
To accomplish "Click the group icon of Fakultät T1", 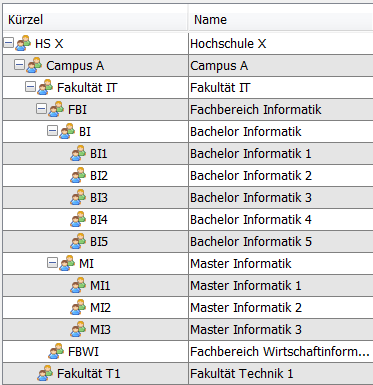I will [45, 373].
